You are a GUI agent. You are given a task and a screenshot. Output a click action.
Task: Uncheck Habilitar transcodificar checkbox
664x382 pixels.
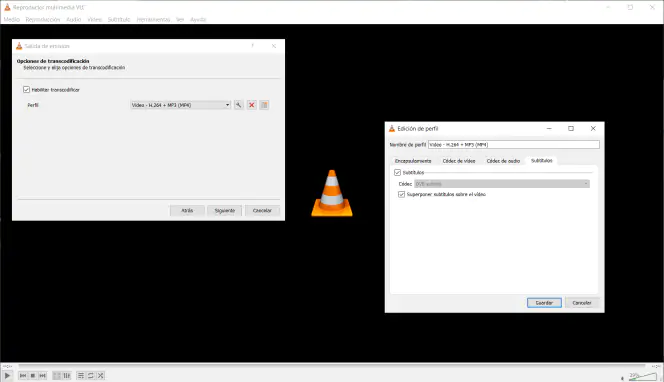pyautogui.click(x=27, y=90)
